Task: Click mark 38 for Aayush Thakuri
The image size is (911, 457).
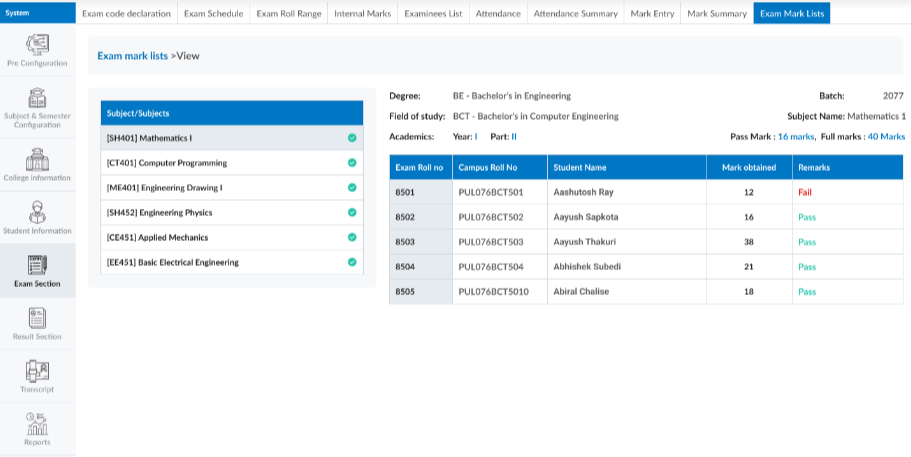Action: tap(749, 242)
